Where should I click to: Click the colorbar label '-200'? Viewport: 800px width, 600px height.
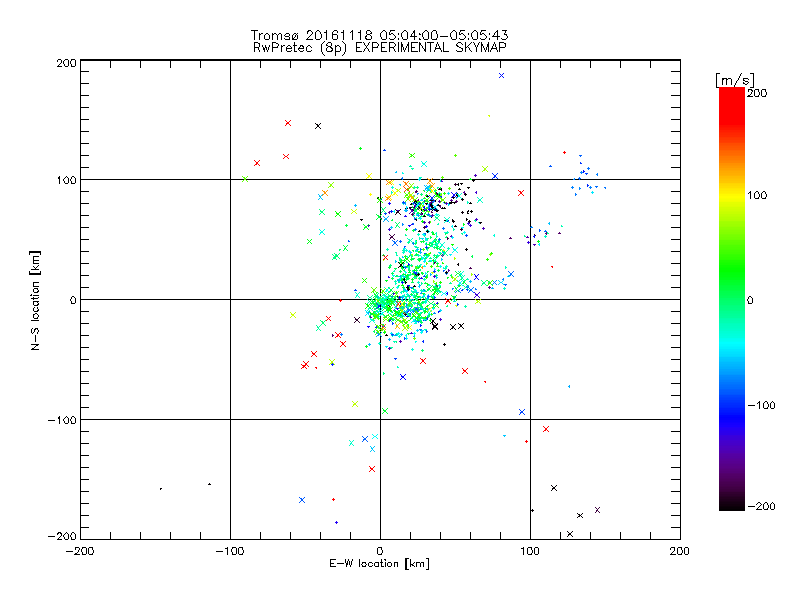761,506
